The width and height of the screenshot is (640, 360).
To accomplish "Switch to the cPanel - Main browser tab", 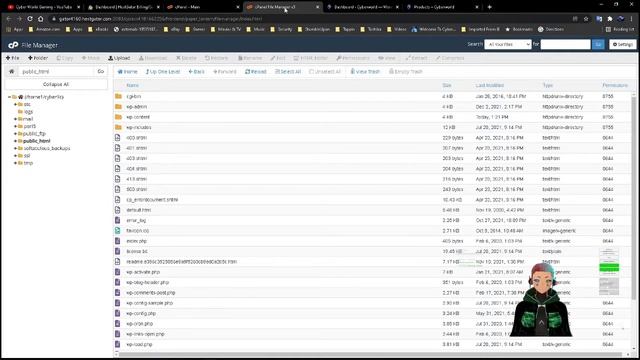I will point(203,7).
